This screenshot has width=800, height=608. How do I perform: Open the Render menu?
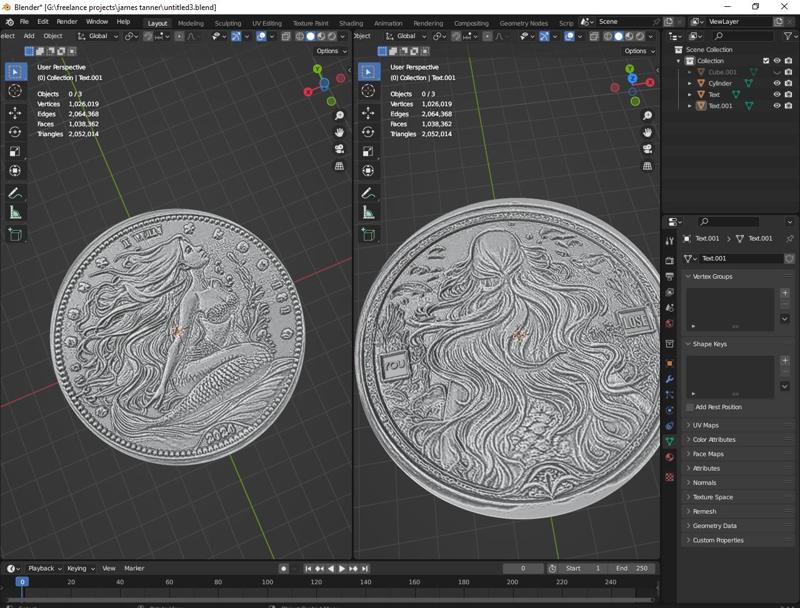click(67, 21)
